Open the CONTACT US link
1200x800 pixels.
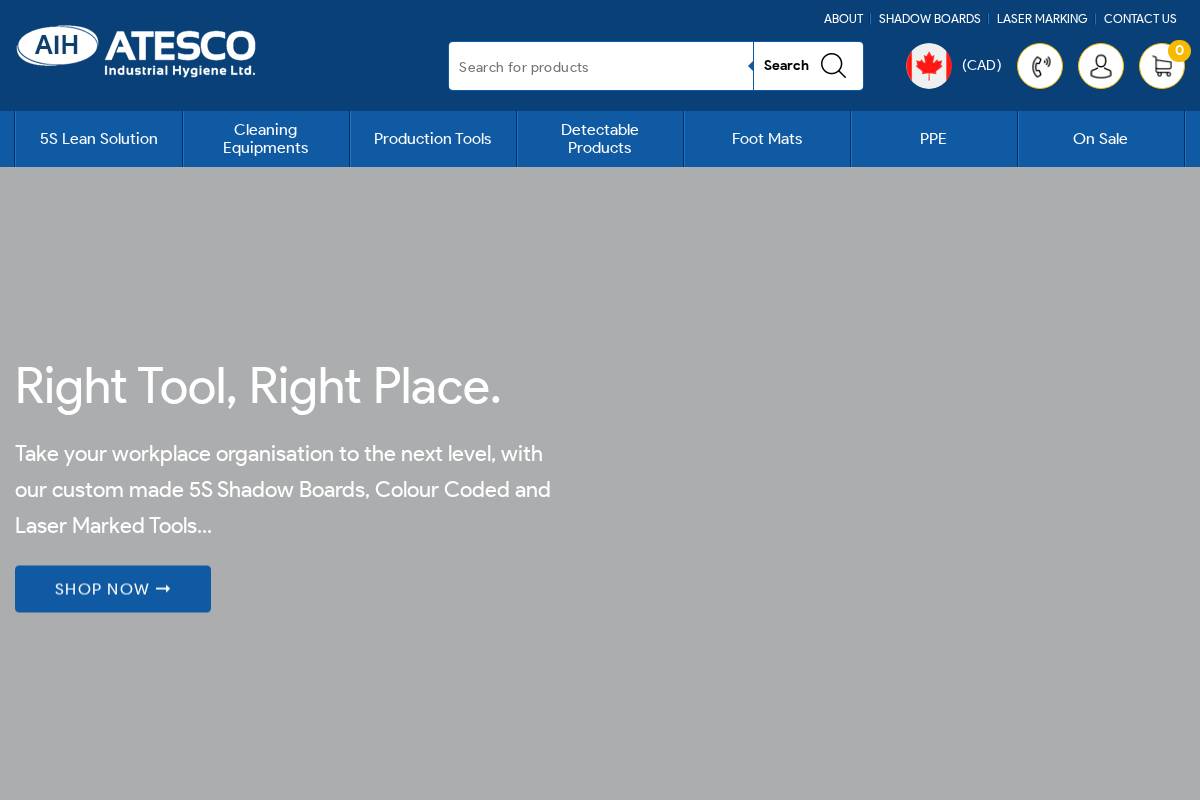tap(1140, 19)
